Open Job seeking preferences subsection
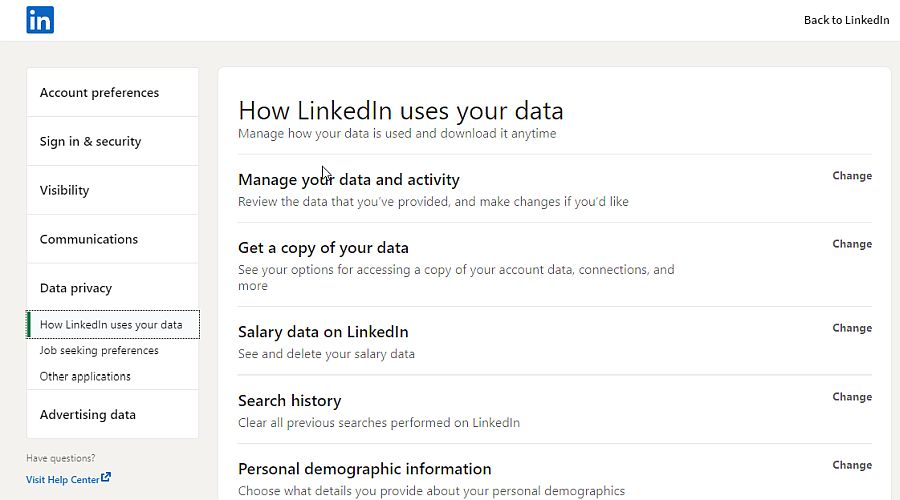The height and width of the screenshot is (500, 900). pyautogui.click(x=99, y=351)
